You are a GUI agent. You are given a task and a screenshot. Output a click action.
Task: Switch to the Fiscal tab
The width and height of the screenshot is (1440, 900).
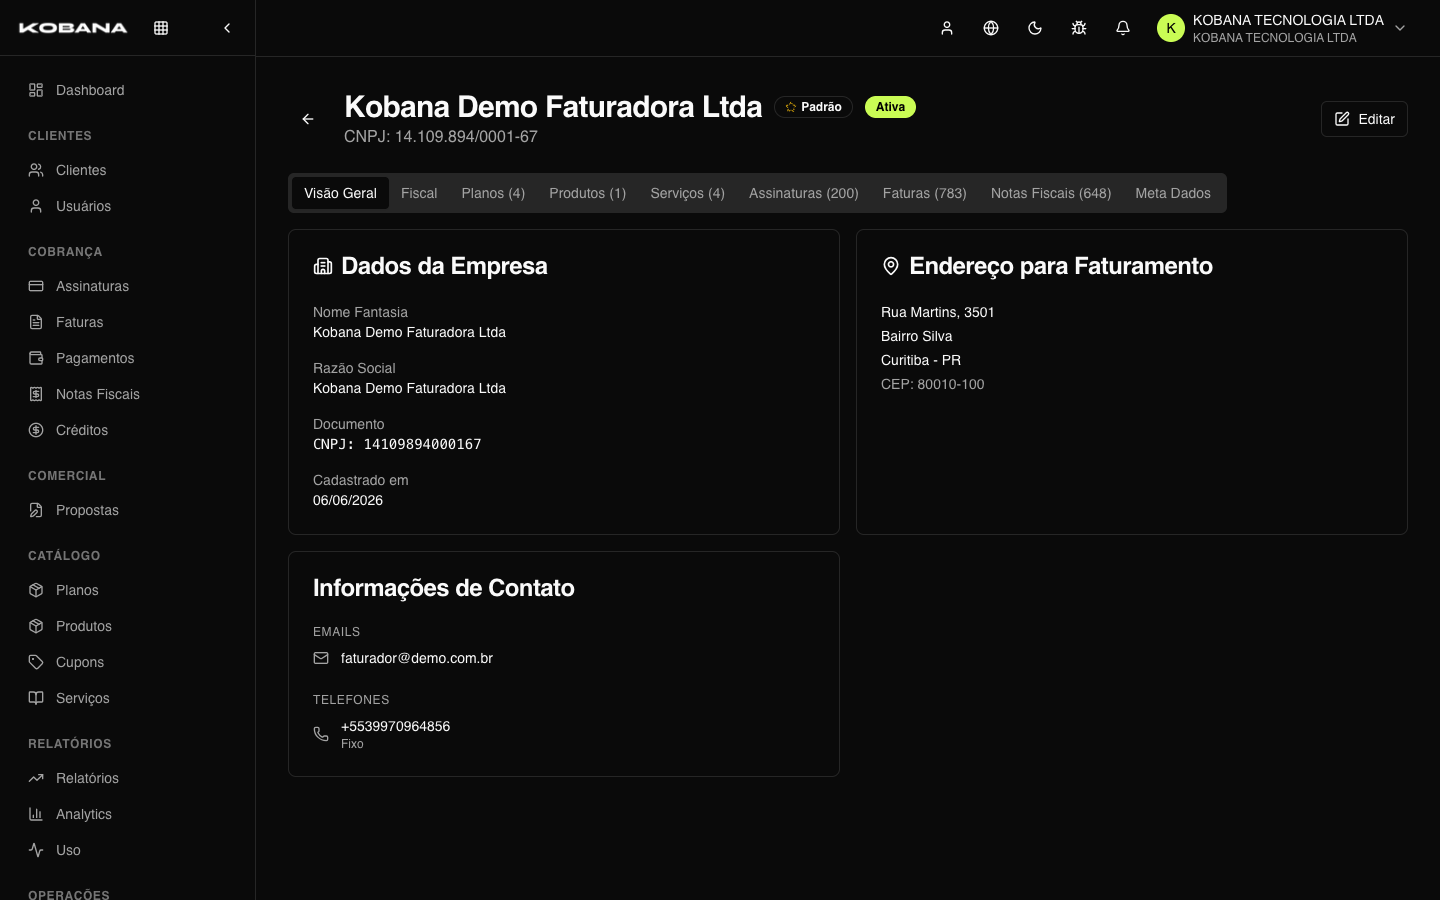coord(419,193)
